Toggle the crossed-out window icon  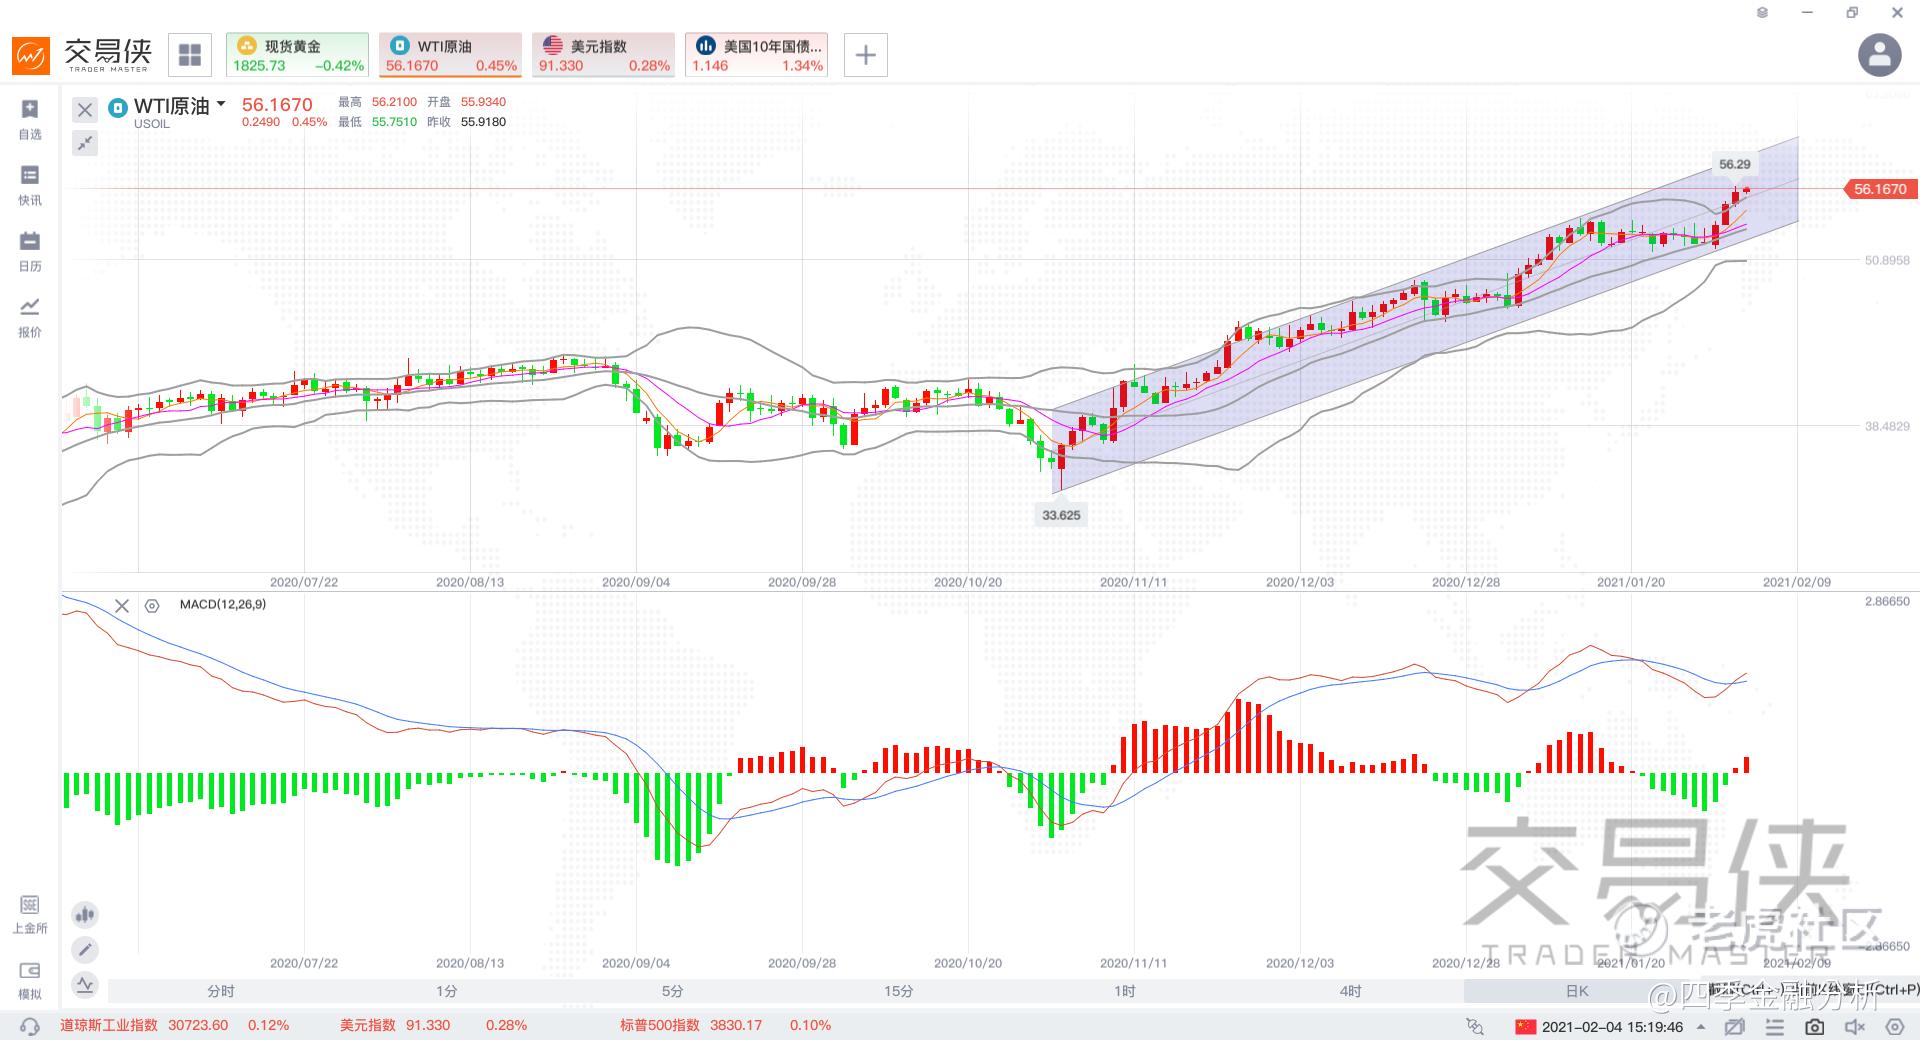(x=1735, y=1026)
